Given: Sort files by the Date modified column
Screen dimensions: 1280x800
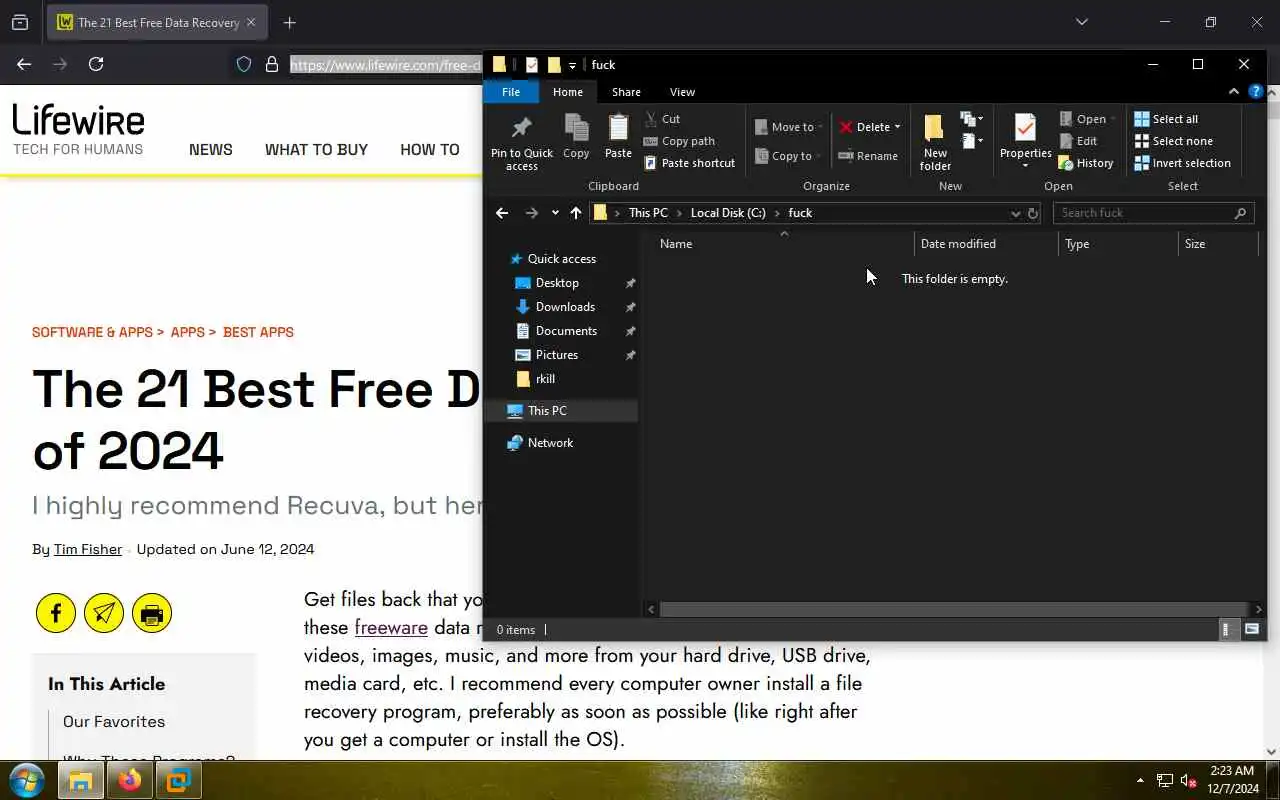Looking at the screenshot, I should (x=958, y=244).
